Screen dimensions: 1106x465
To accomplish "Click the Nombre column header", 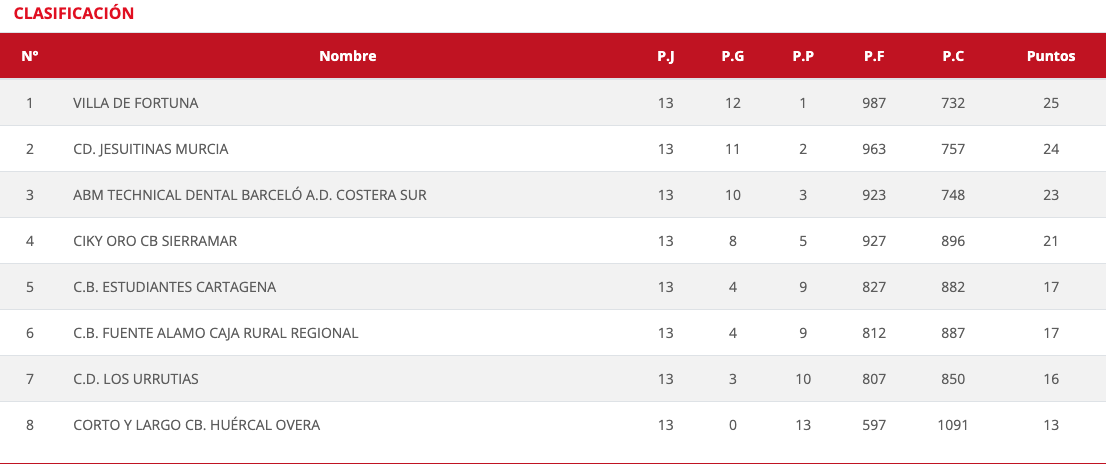I will click(348, 56).
